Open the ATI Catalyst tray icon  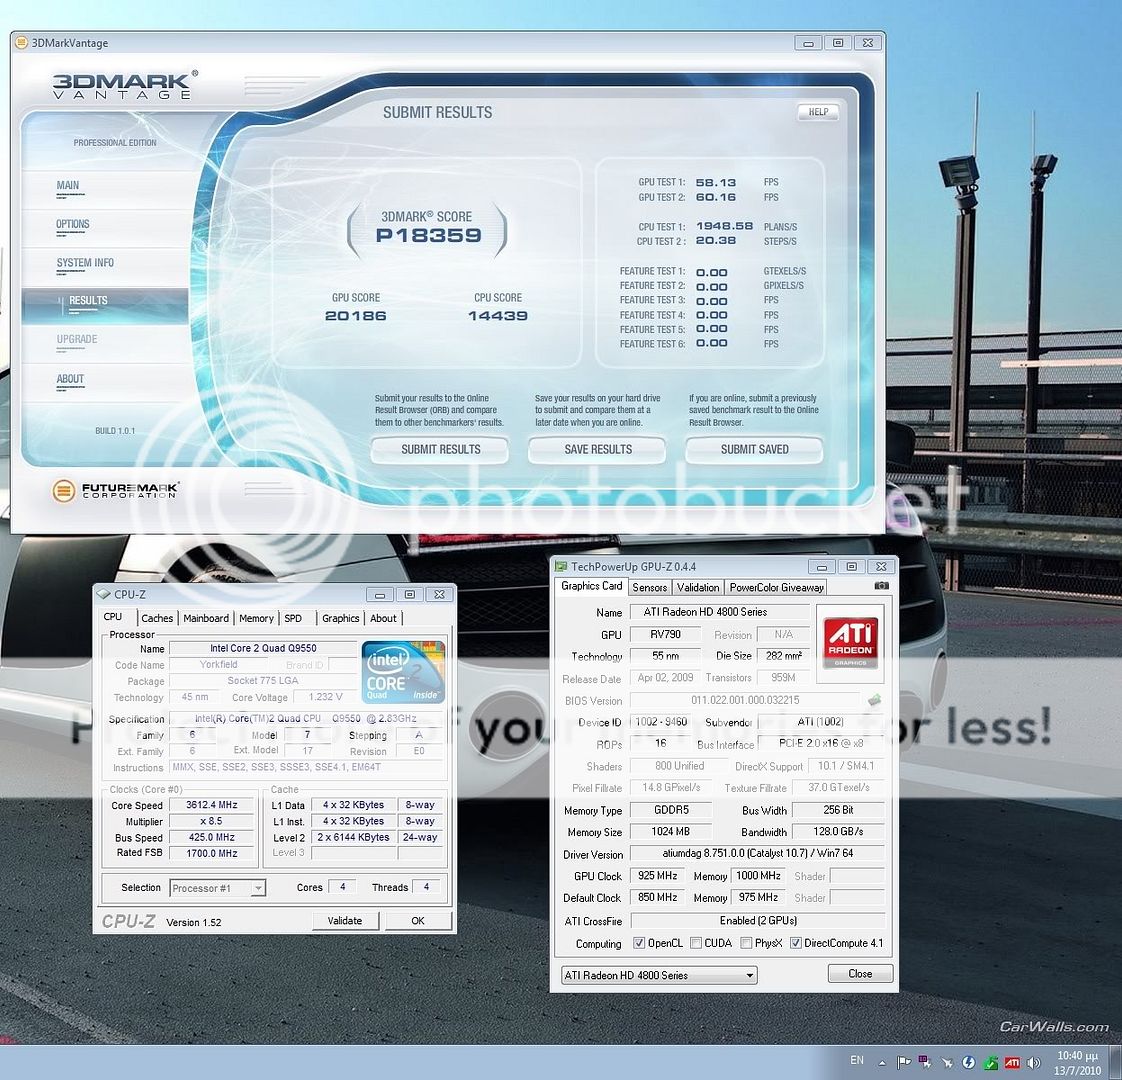click(1012, 1062)
